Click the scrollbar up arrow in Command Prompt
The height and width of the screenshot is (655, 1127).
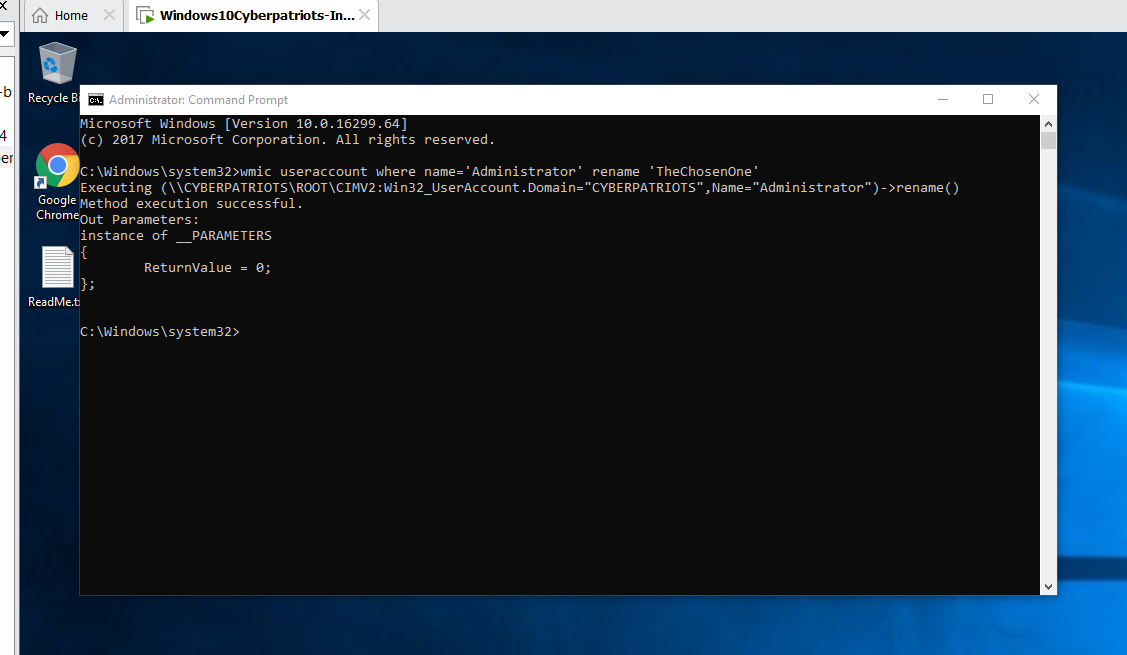pyautogui.click(x=1048, y=124)
